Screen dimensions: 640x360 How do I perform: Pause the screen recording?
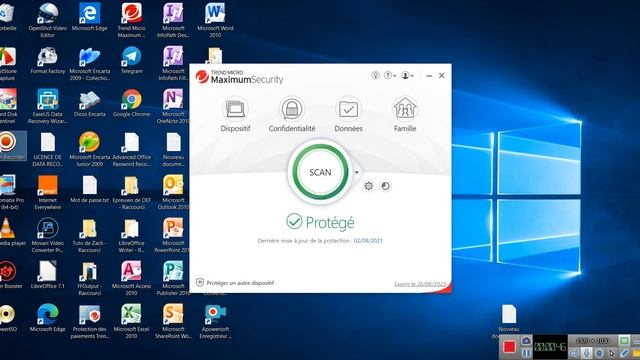526,353
